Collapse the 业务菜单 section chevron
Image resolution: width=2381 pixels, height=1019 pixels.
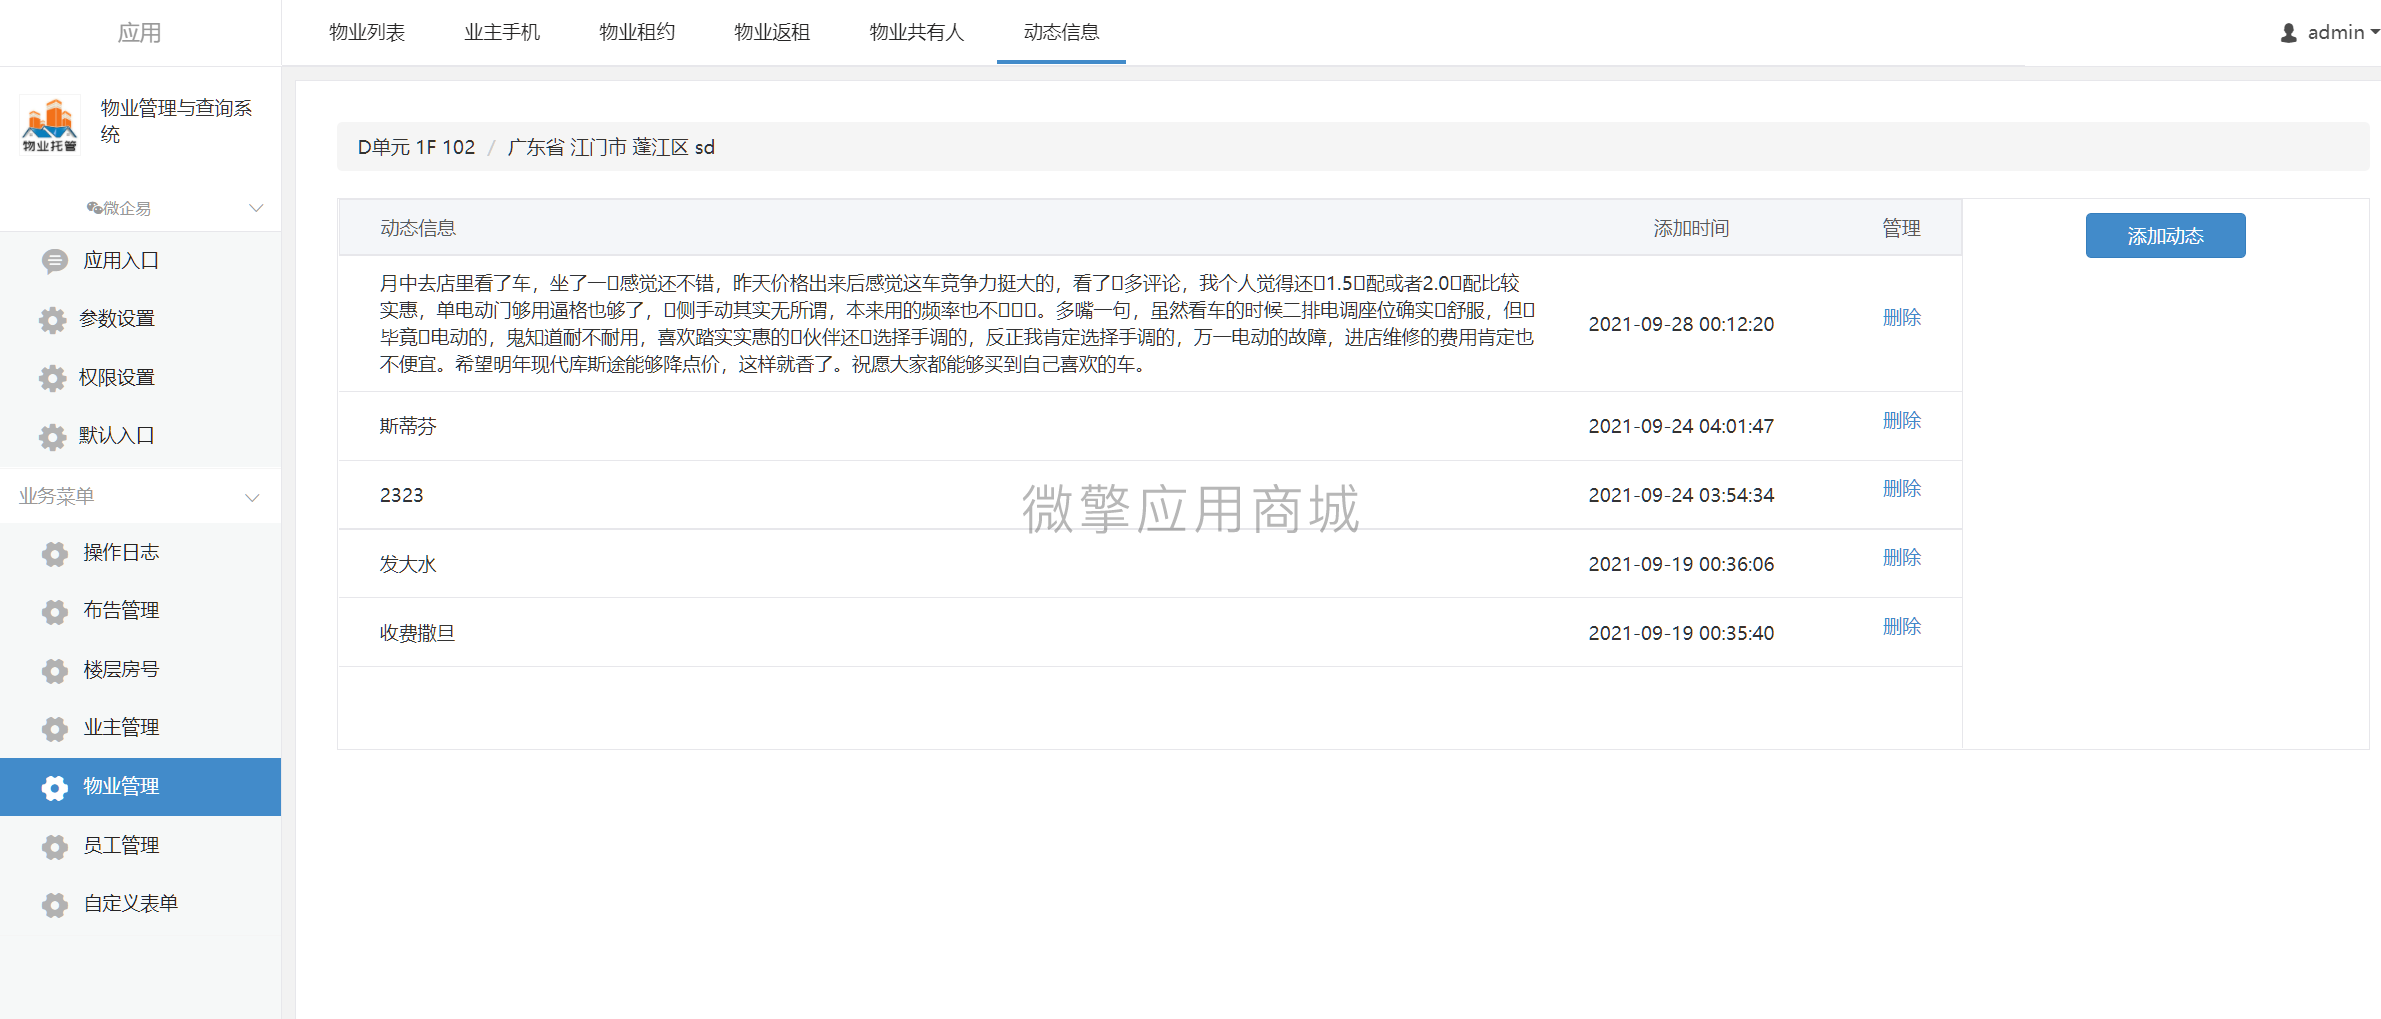coord(252,497)
